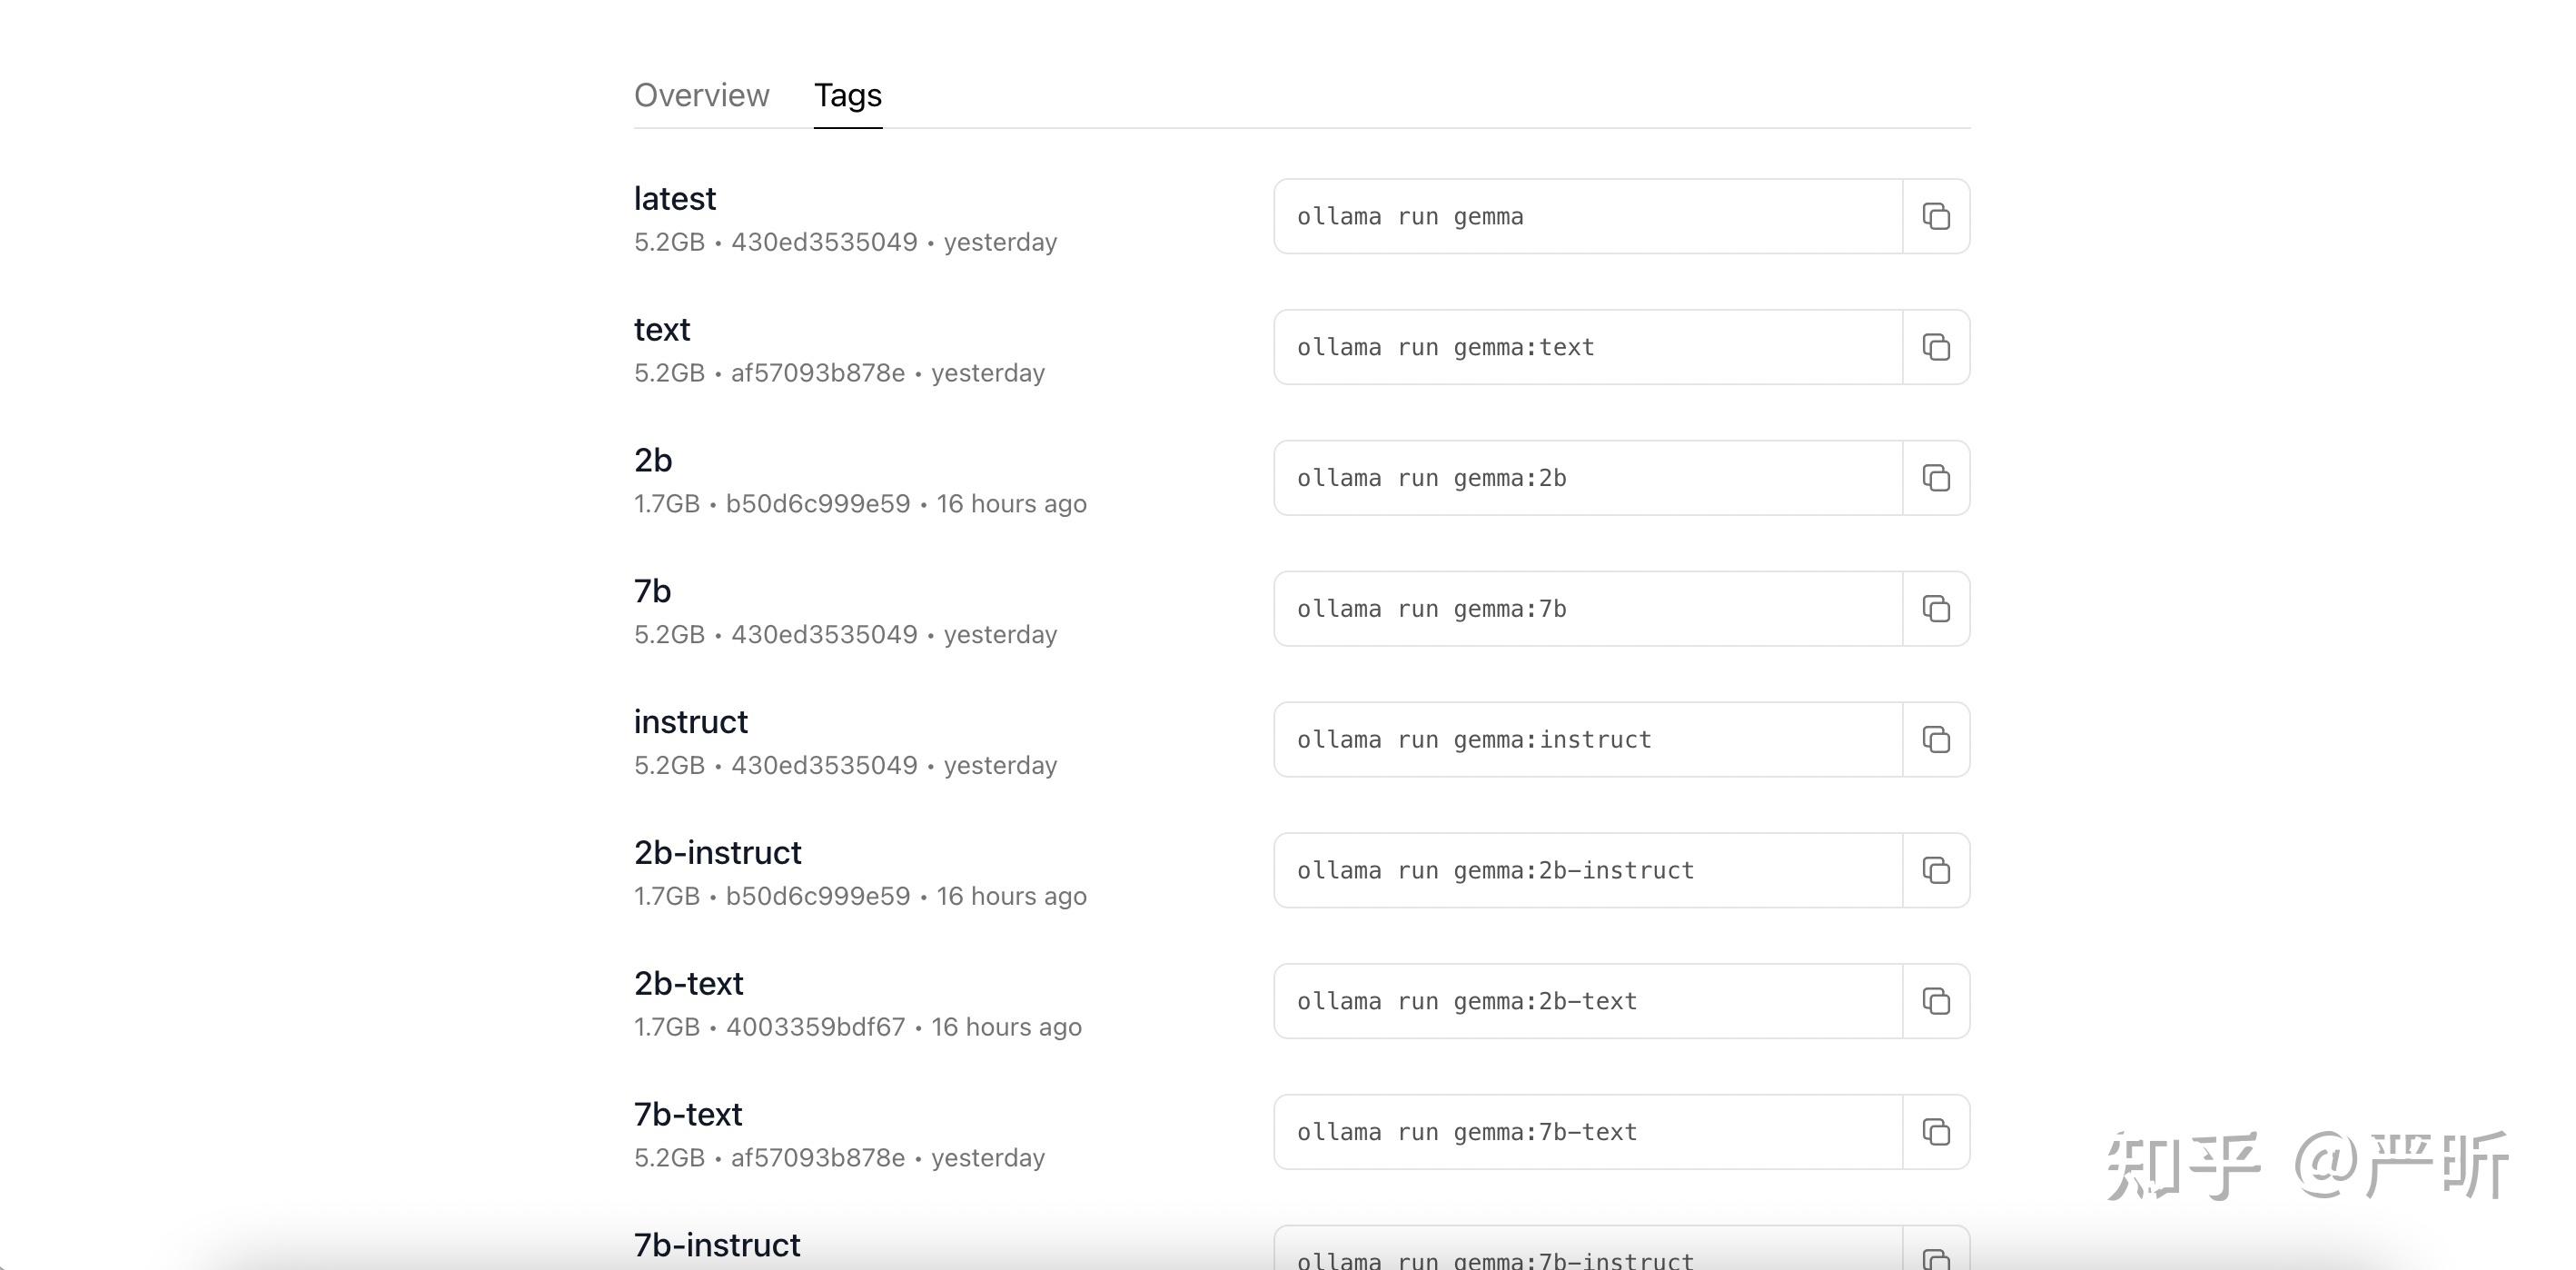Copy the gemma:2b run command
This screenshot has width=2576, height=1270.
1936,478
